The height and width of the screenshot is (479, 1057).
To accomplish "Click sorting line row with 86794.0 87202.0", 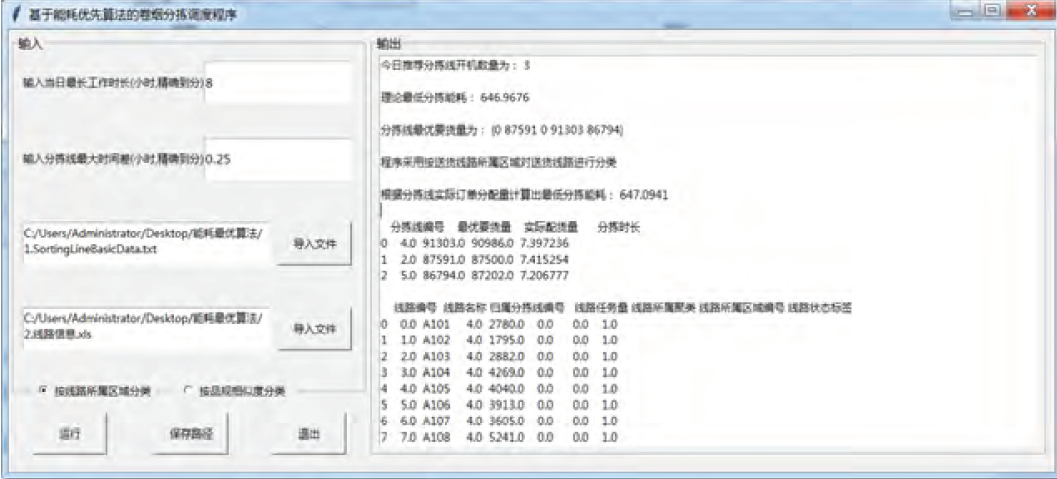I will 474,275.
